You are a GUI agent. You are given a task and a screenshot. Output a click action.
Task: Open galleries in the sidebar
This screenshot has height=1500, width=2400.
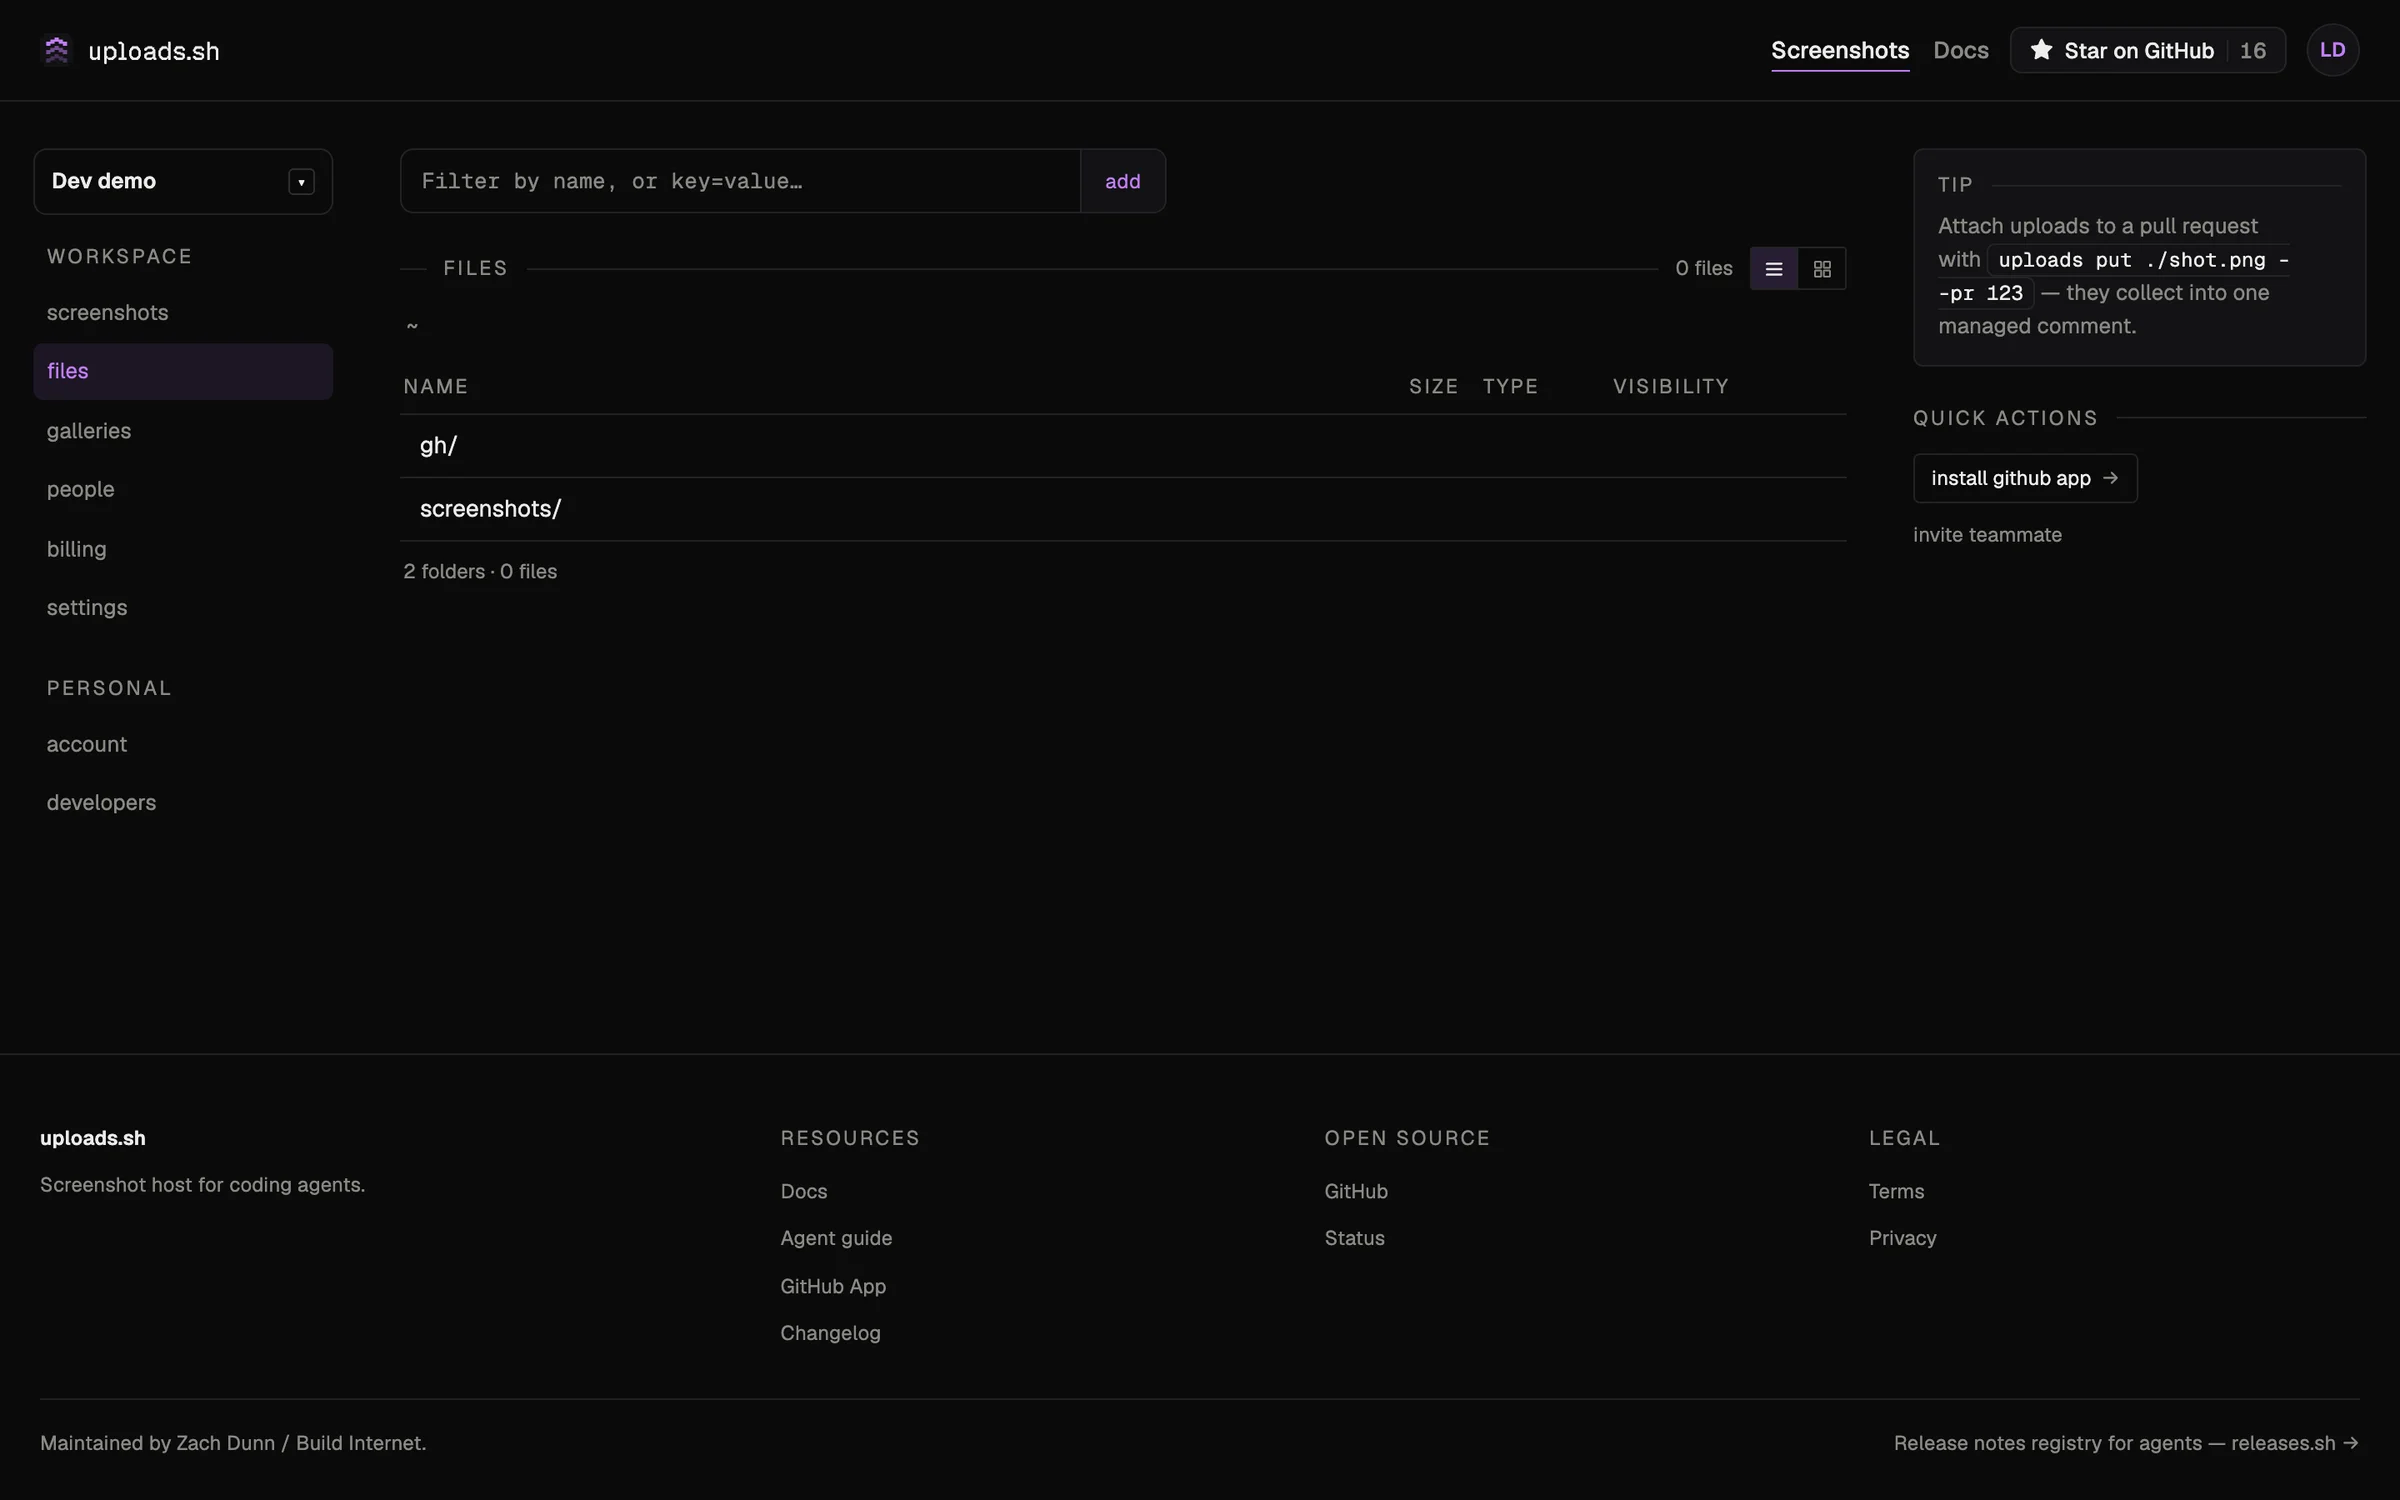183,431
